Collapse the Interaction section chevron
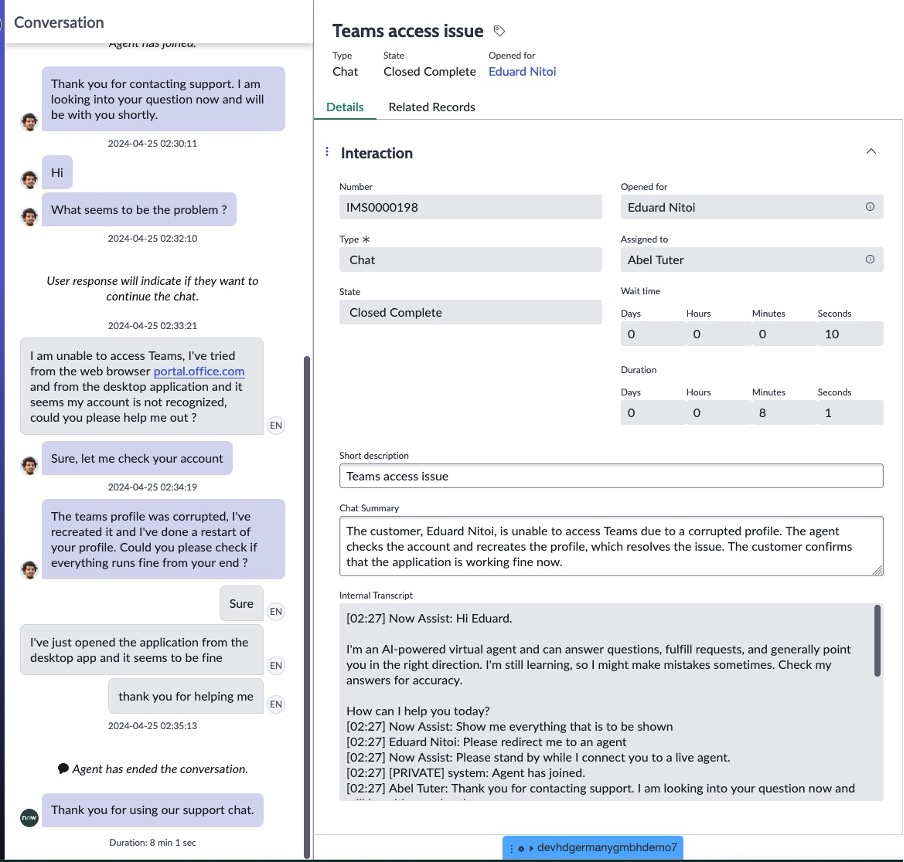 tap(870, 152)
